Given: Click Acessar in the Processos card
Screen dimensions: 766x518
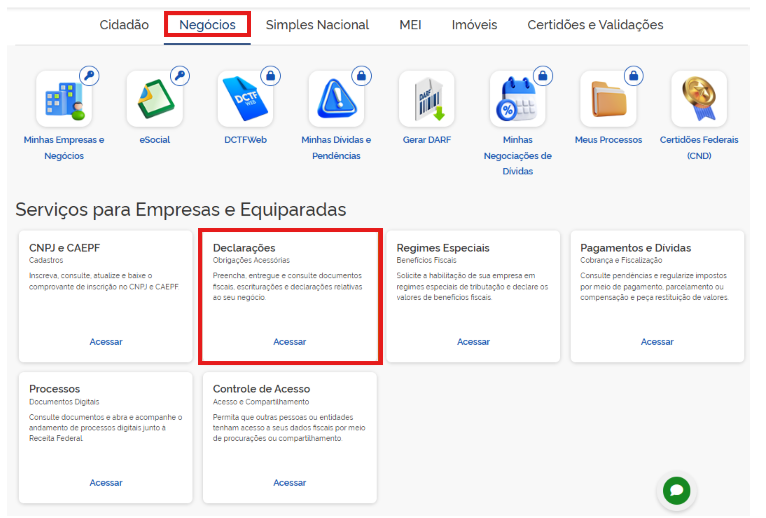Looking at the screenshot, I should [106, 483].
